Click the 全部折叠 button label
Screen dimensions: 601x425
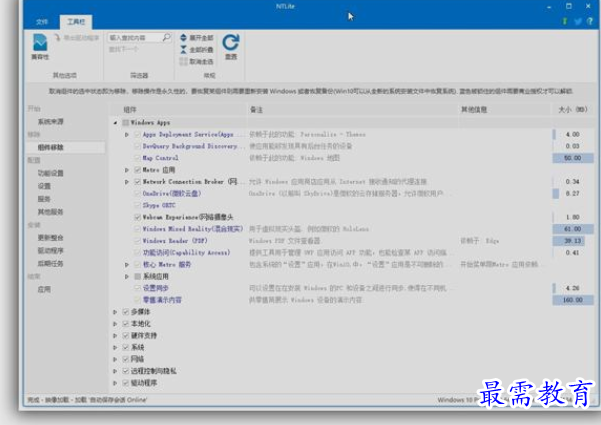pyautogui.click(x=201, y=49)
